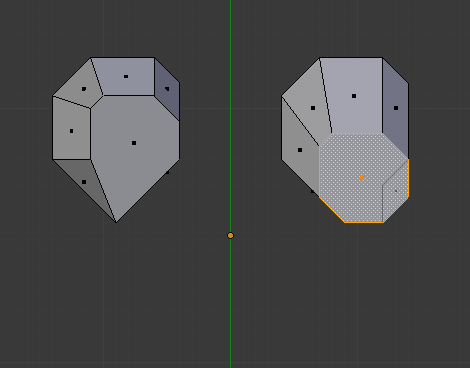Select the left vertical face of left mesh

tap(71, 131)
